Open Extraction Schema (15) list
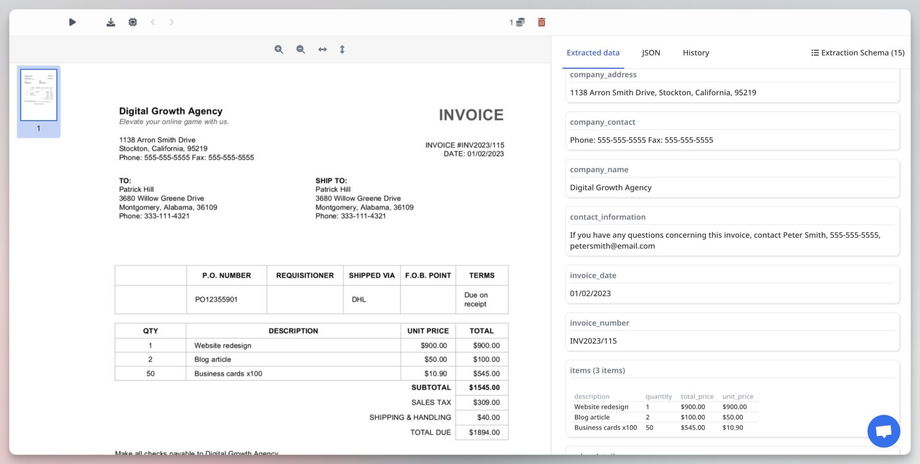This screenshot has width=920, height=464. tap(857, 52)
